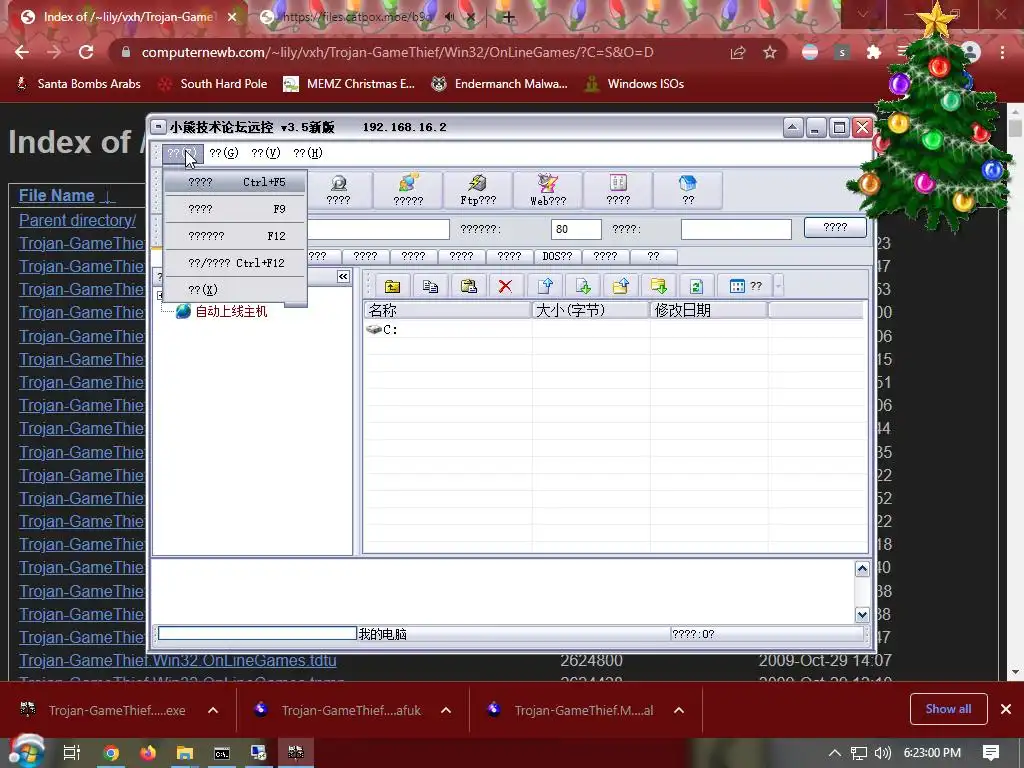The width and height of the screenshot is (1024, 768).
Task: Open the ??(G) menu
Action: 223,153
